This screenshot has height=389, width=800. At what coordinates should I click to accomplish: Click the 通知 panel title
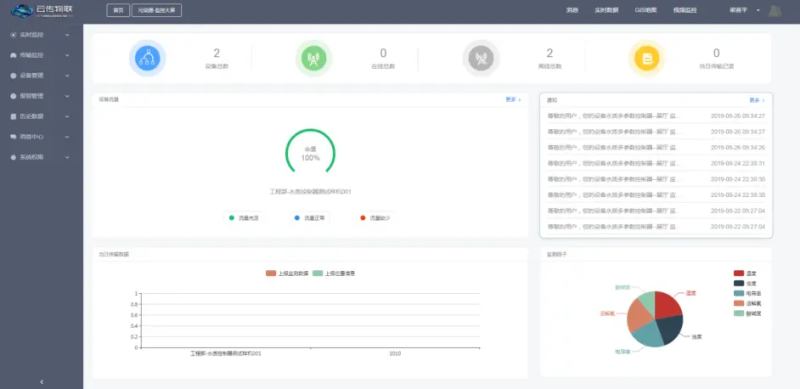552,101
